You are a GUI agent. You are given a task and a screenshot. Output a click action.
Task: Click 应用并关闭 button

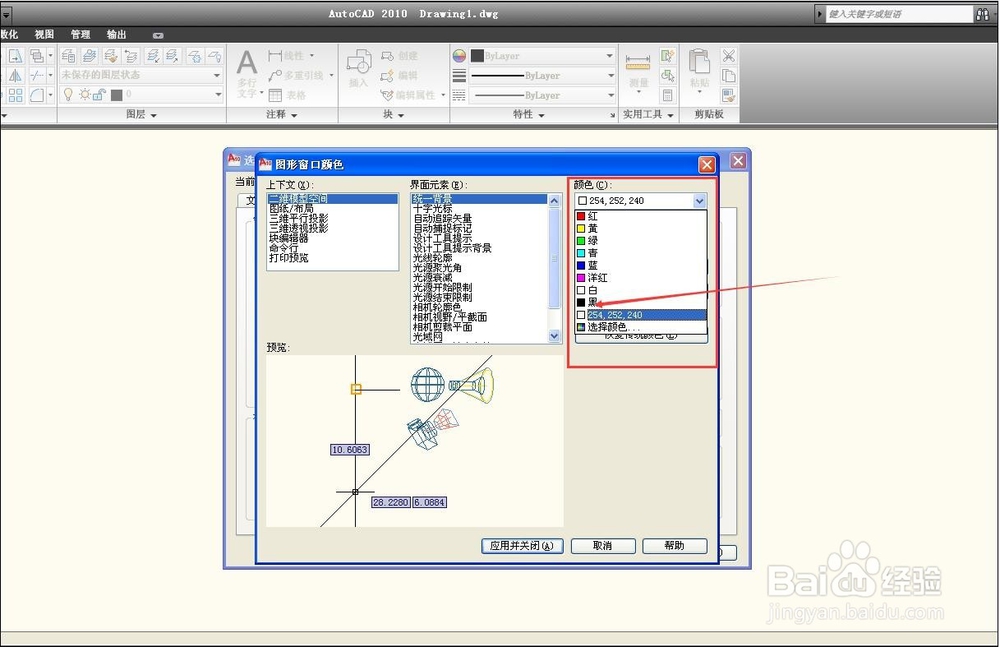pyautogui.click(x=522, y=546)
